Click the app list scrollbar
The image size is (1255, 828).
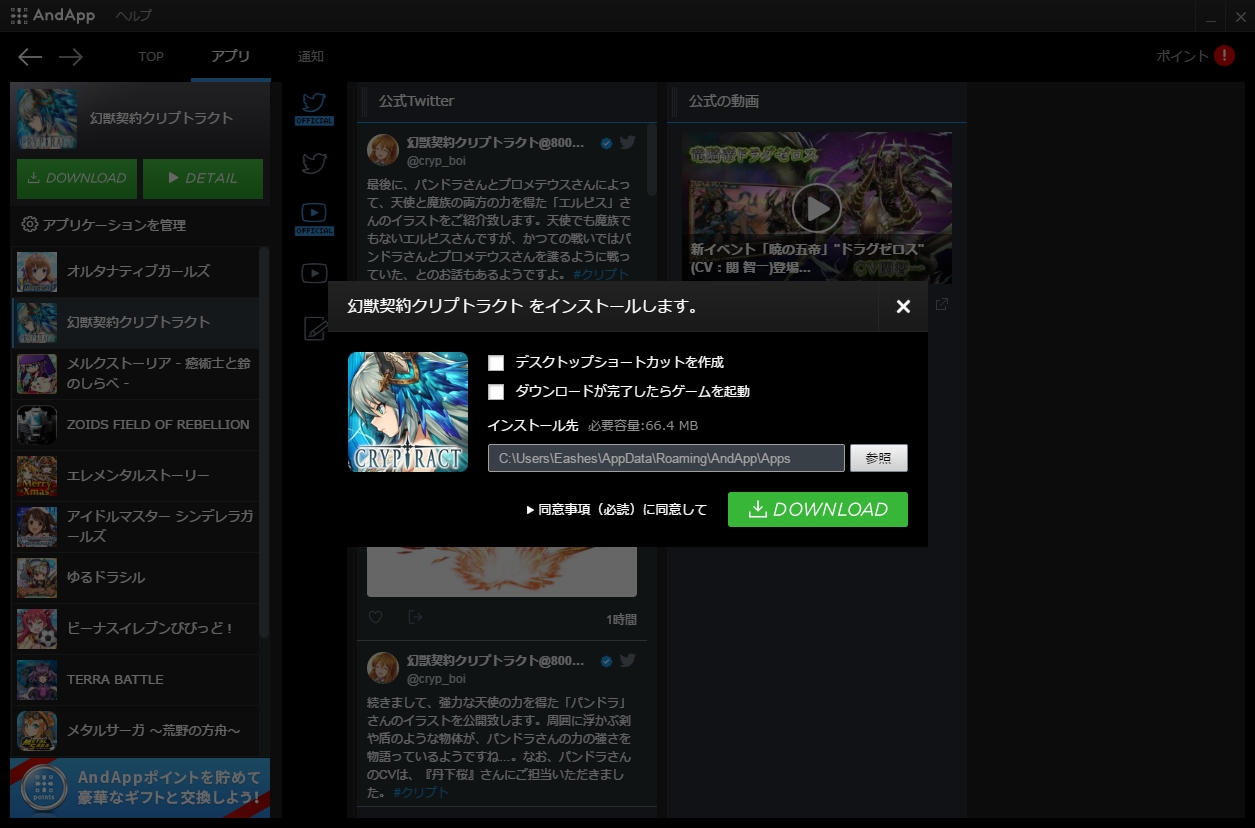[x=264, y=442]
